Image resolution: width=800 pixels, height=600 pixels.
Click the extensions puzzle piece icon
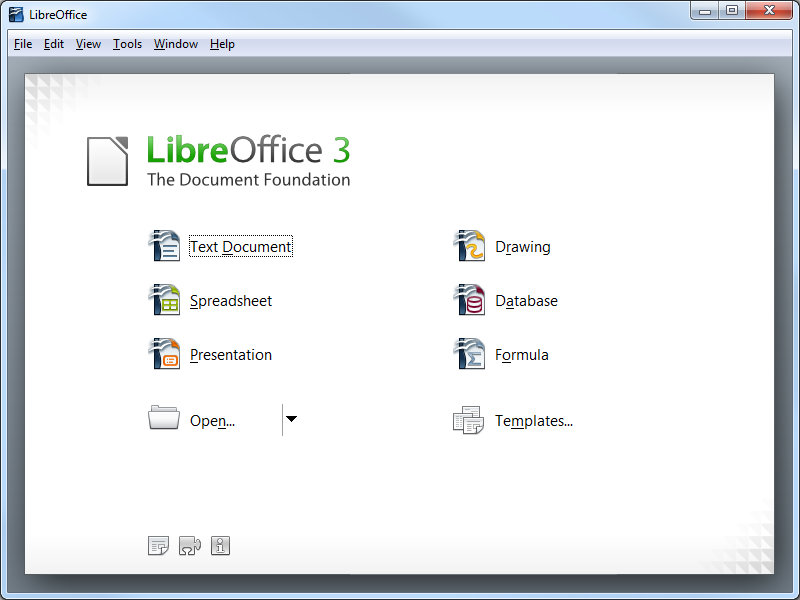pos(190,546)
